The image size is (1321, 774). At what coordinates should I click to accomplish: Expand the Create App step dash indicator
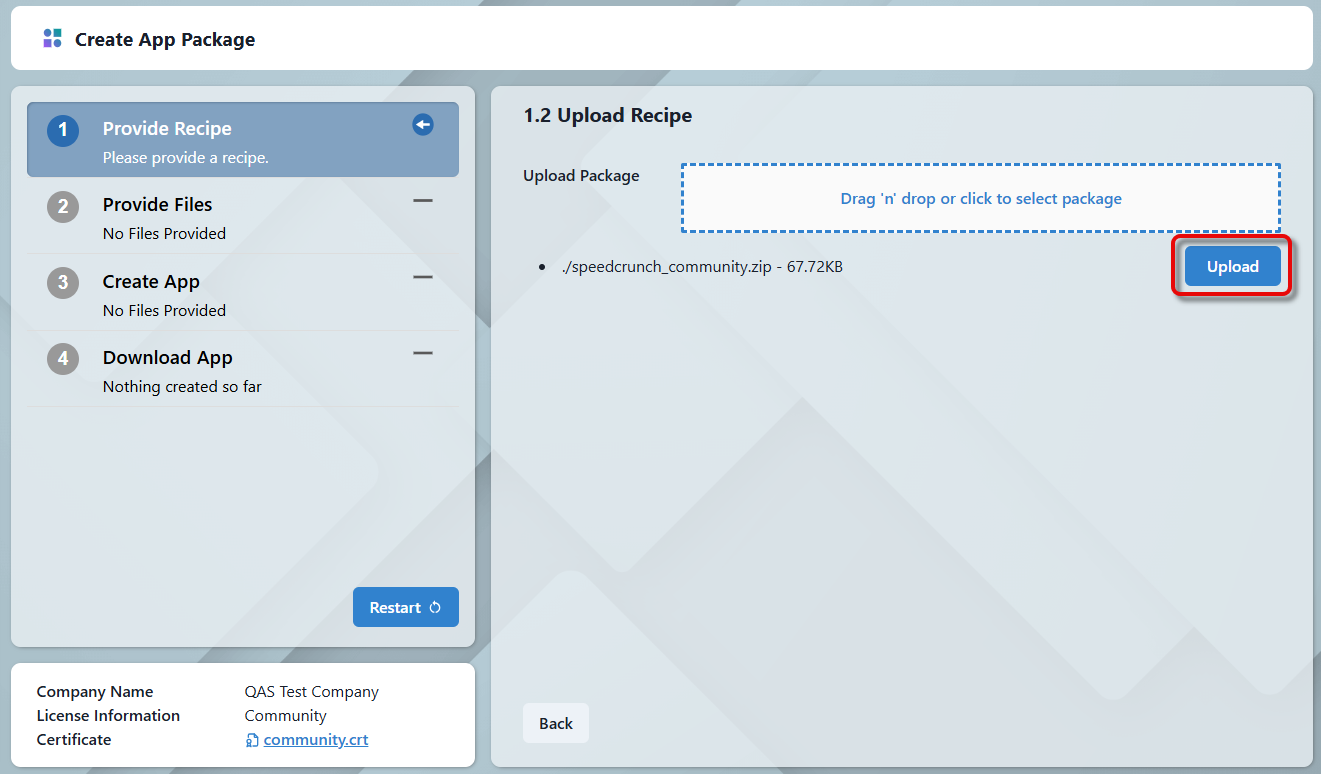point(423,277)
